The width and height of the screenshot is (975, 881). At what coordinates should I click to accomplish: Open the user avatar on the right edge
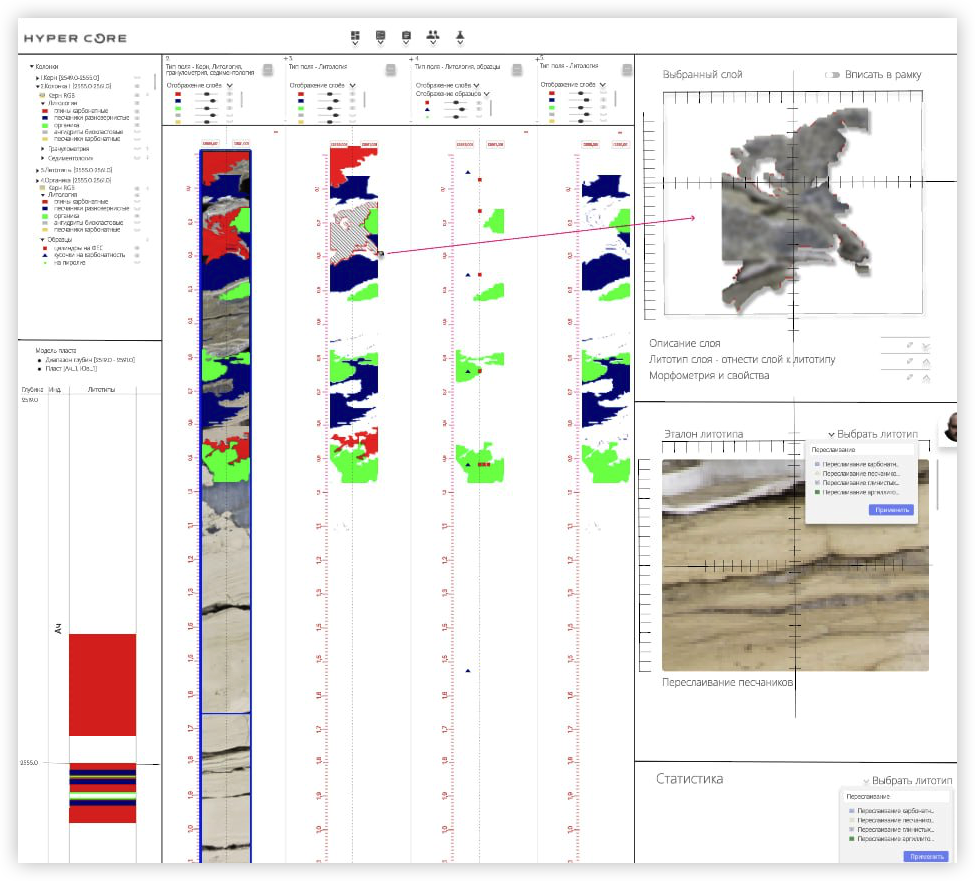pyautogui.click(x=950, y=428)
